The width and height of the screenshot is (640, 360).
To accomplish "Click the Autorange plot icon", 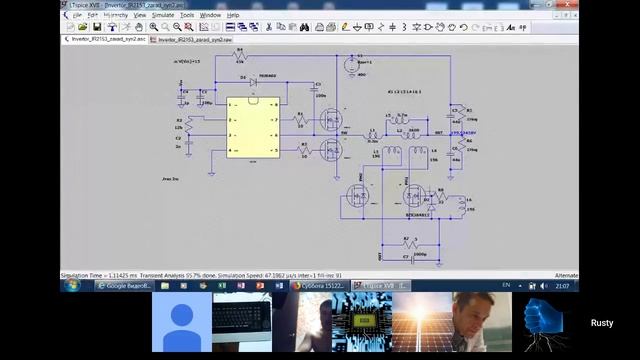I will [204, 27].
